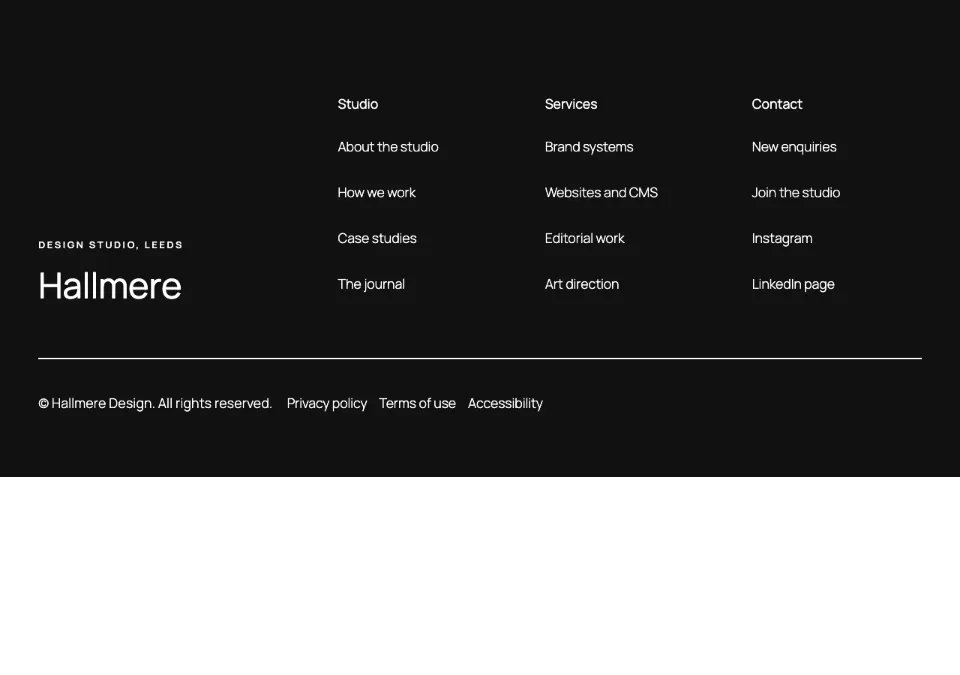
Task: Click the Services column heading
Action: point(571,104)
